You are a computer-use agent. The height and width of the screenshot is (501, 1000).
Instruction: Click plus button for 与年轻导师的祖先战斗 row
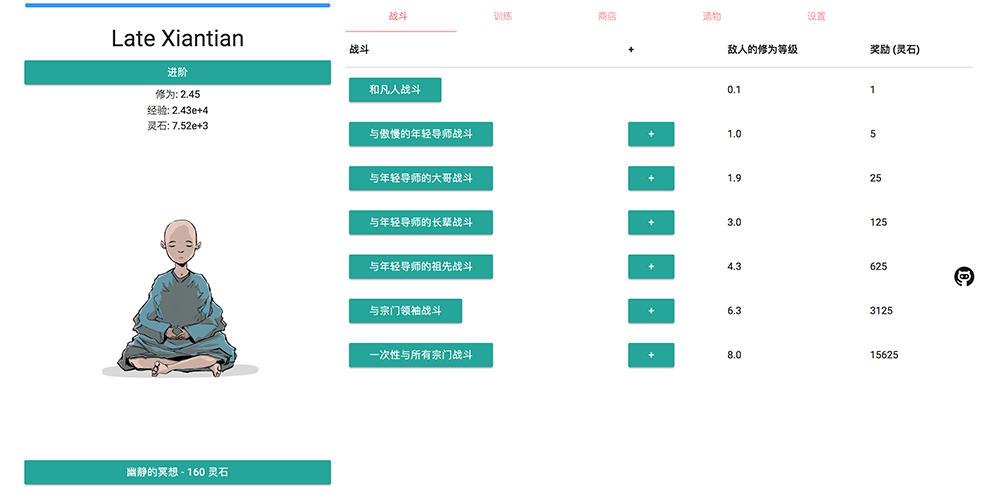(x=651, y=266)
